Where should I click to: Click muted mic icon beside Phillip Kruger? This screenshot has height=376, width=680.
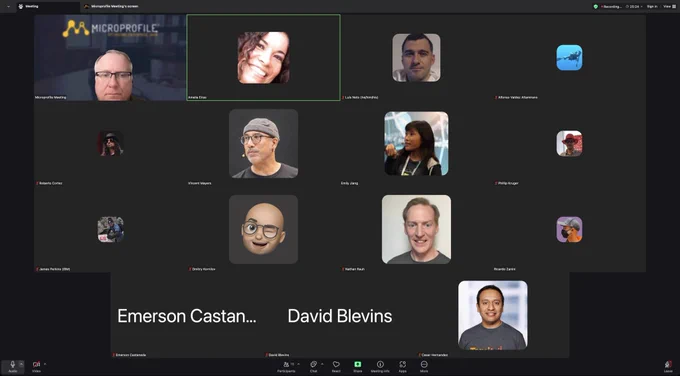coord(496,183)
